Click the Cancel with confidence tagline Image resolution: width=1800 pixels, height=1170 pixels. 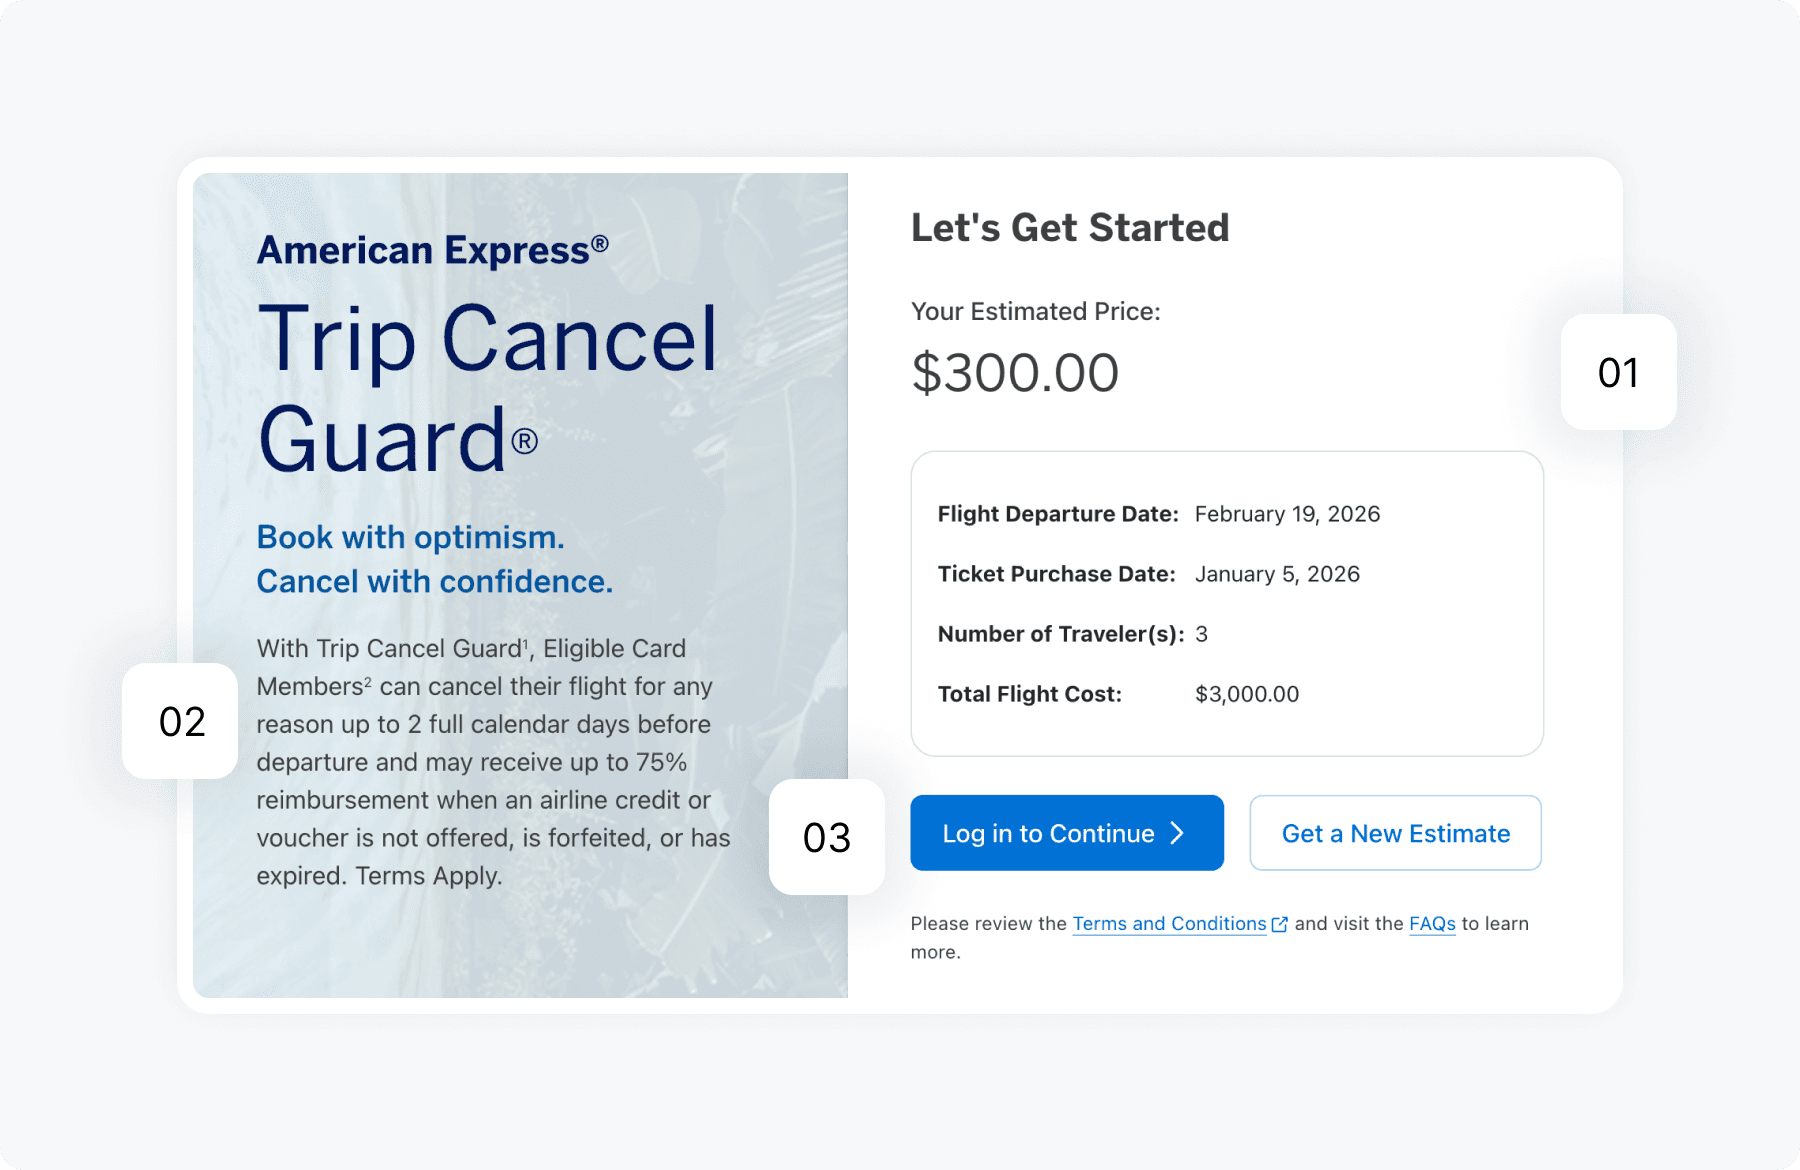coord(435,581)
